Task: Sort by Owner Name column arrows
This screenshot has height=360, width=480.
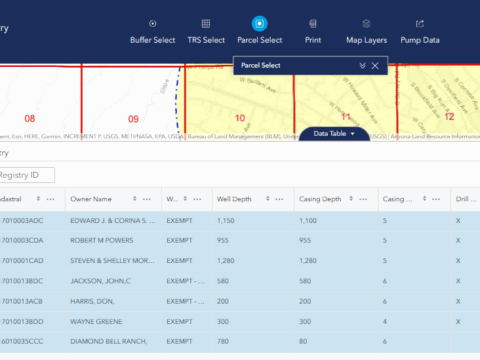Action: pyautogui.click(x=135, y=199)
